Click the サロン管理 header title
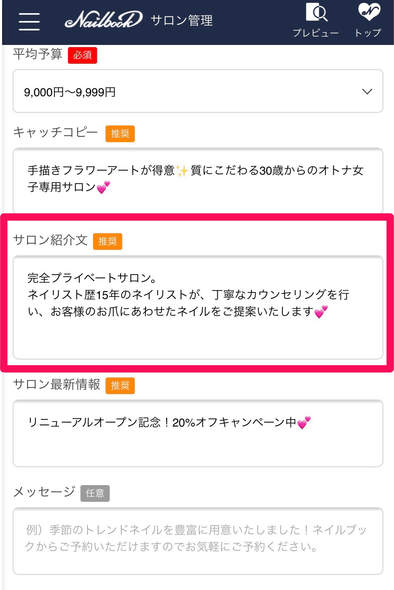394x590 pixels. tap(182, 20)
